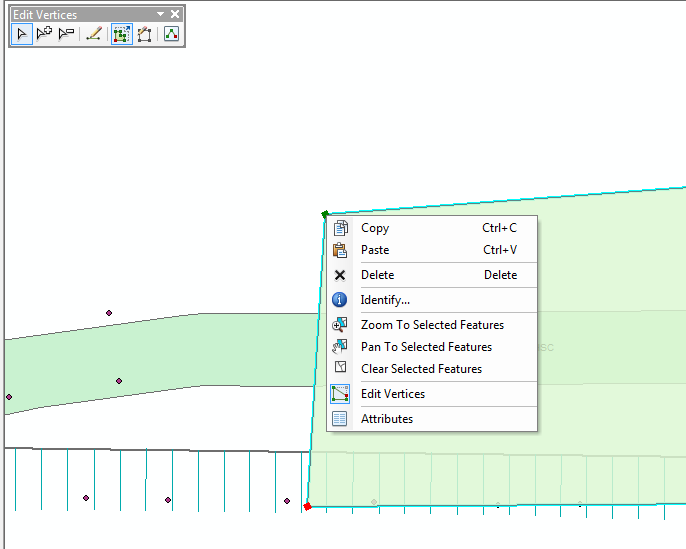Open Attributes from the context menu
686x549 pixels.
(x=432, y=419)
